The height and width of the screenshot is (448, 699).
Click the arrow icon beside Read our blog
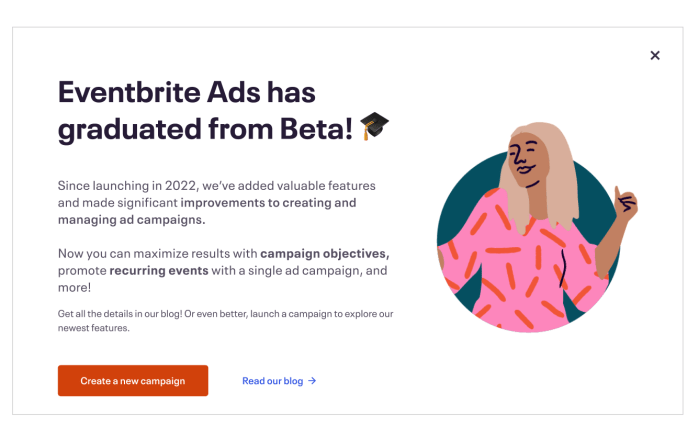[313, 381]
